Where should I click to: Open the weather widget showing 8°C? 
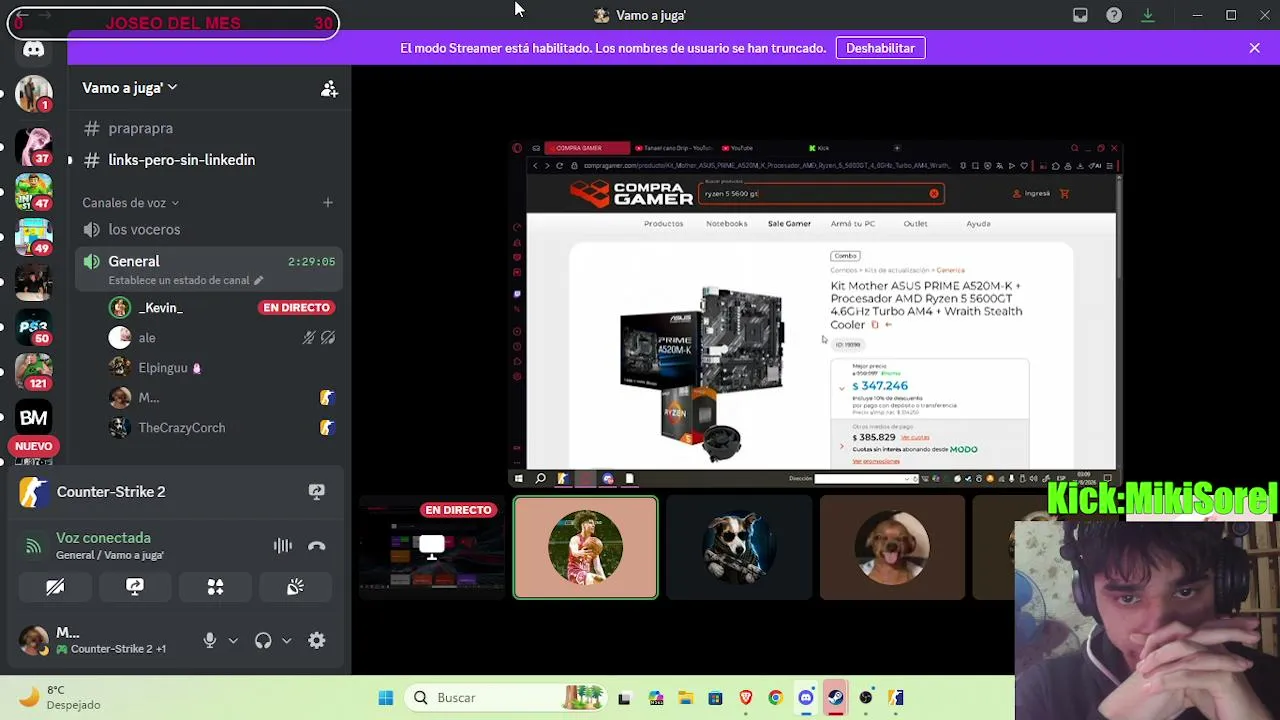point(60,698)
